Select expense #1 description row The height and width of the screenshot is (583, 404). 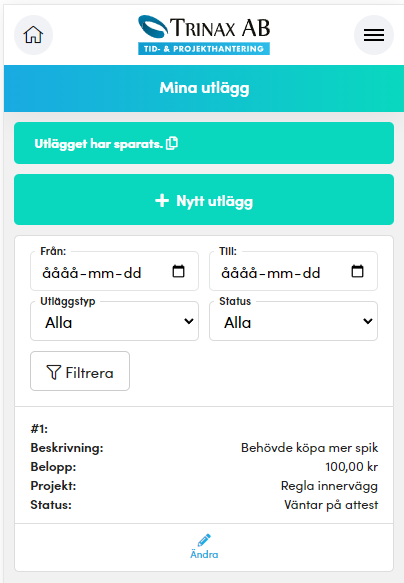(x=204, y=448)
